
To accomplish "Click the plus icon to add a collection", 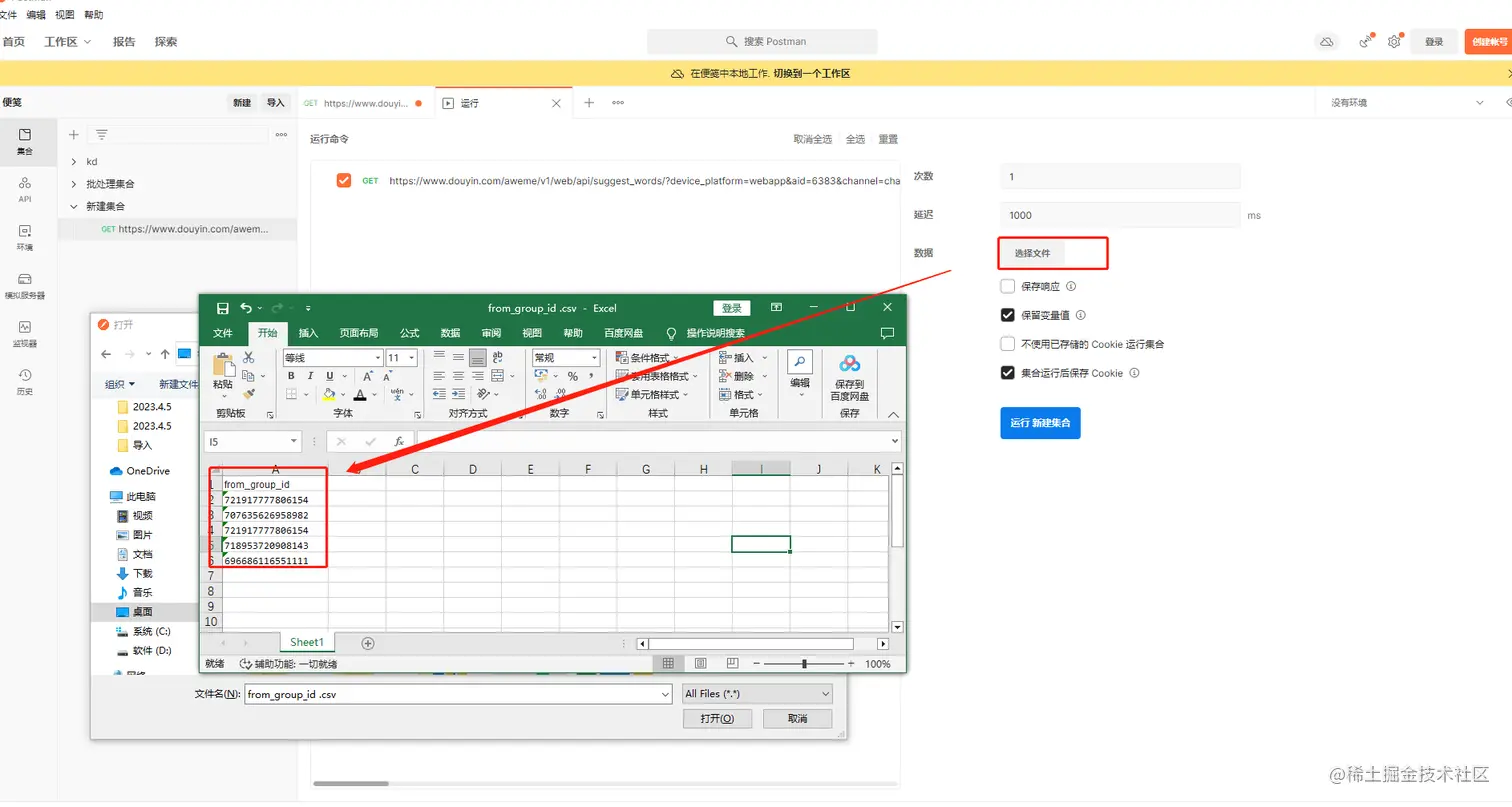I will (73, 134).
